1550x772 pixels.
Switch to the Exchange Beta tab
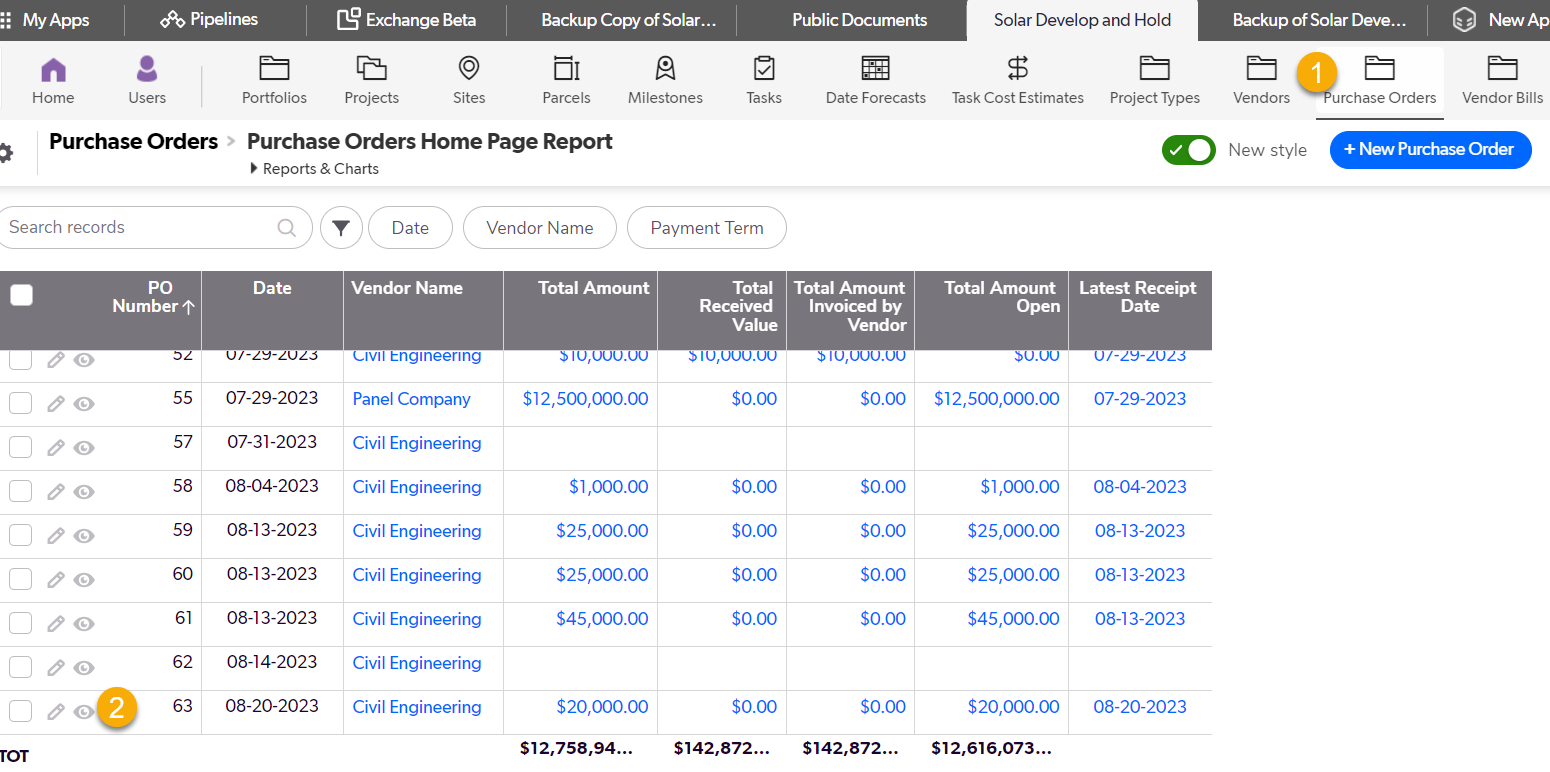click(x=406, y=20)
